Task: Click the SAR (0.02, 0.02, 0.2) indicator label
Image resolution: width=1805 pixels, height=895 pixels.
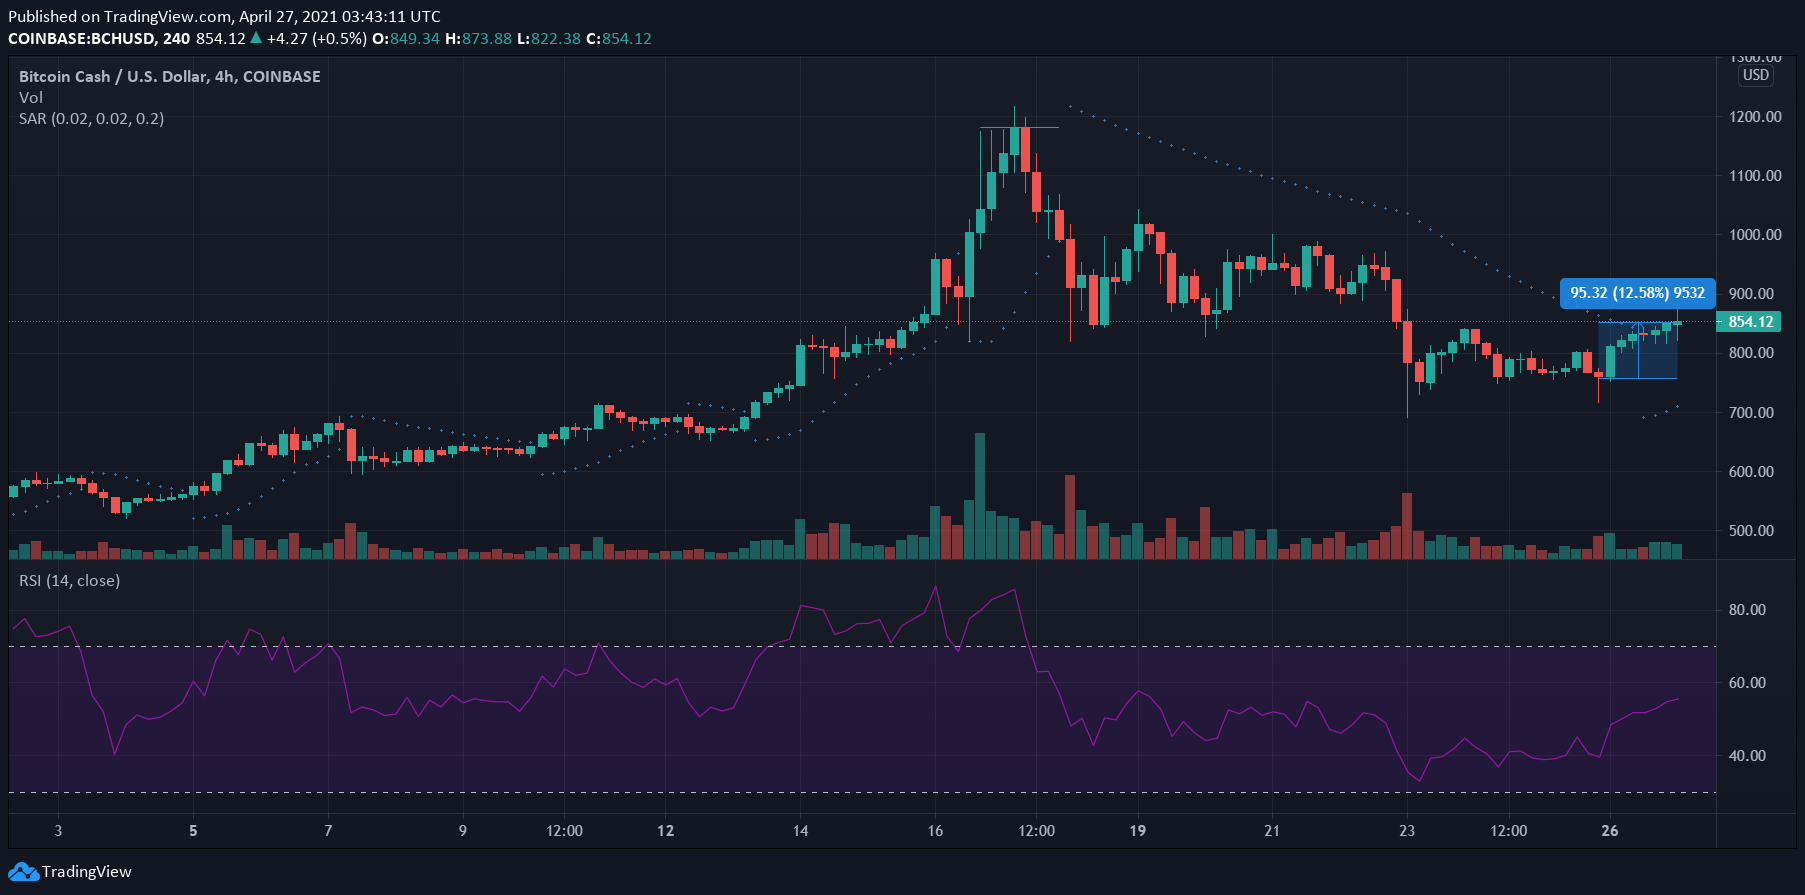Action: click(92, 118)
